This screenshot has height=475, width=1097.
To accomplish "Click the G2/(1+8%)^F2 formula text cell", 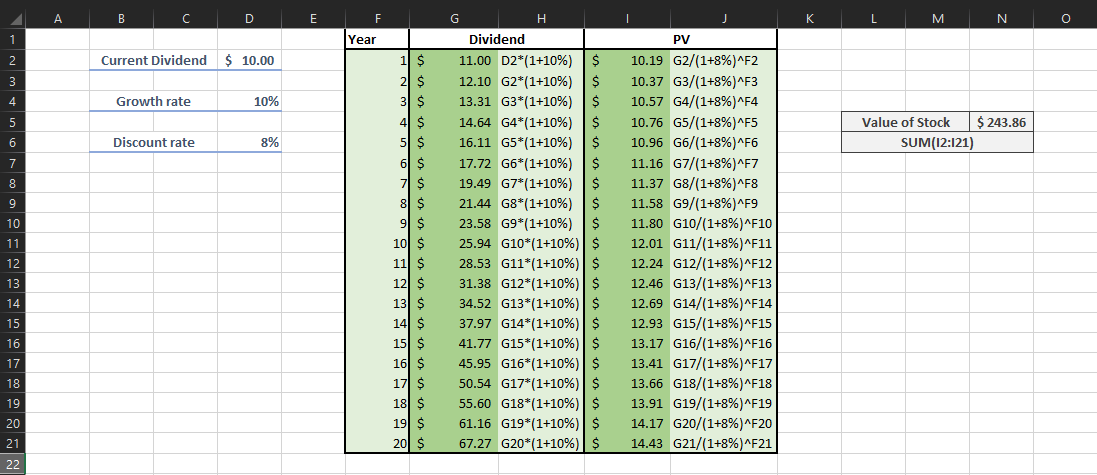I will (722, 60).
